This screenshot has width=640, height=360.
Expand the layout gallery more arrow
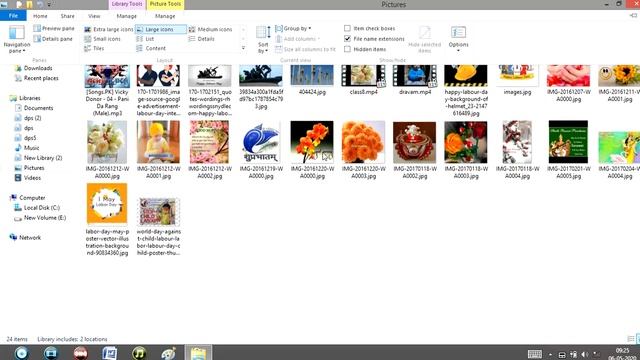click(x=243, y=48)
